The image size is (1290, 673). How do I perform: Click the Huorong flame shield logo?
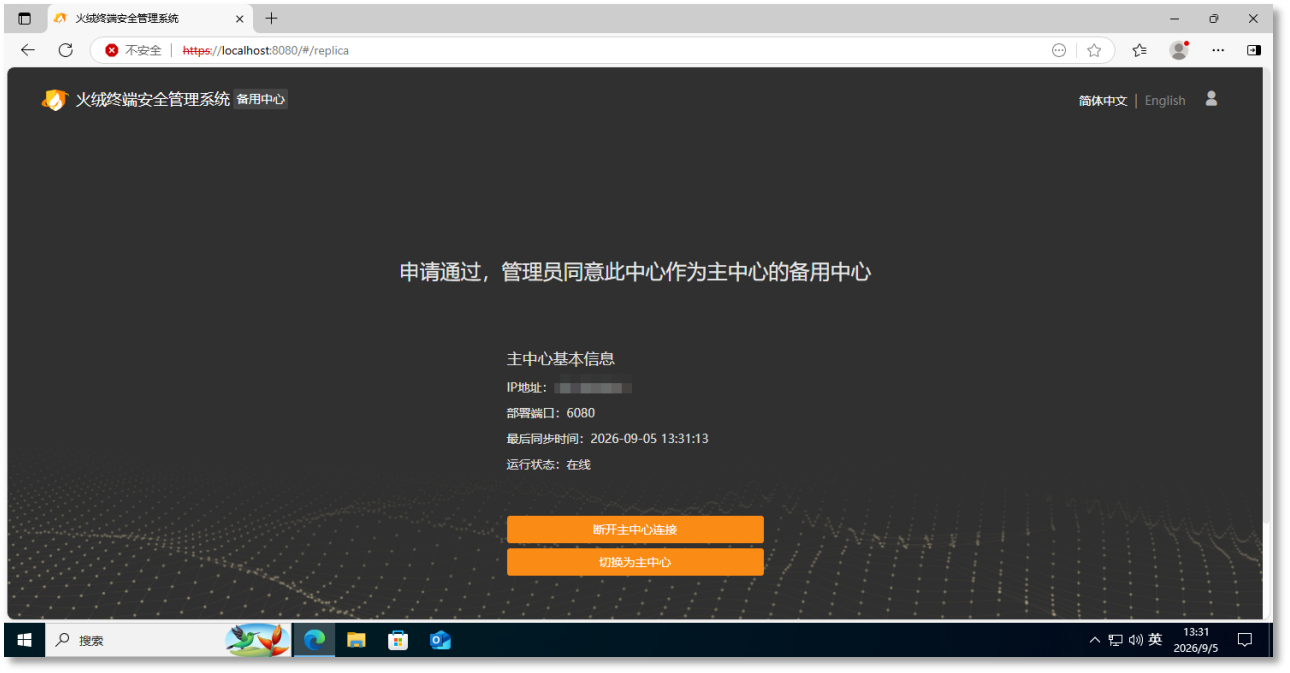(54, 100)
